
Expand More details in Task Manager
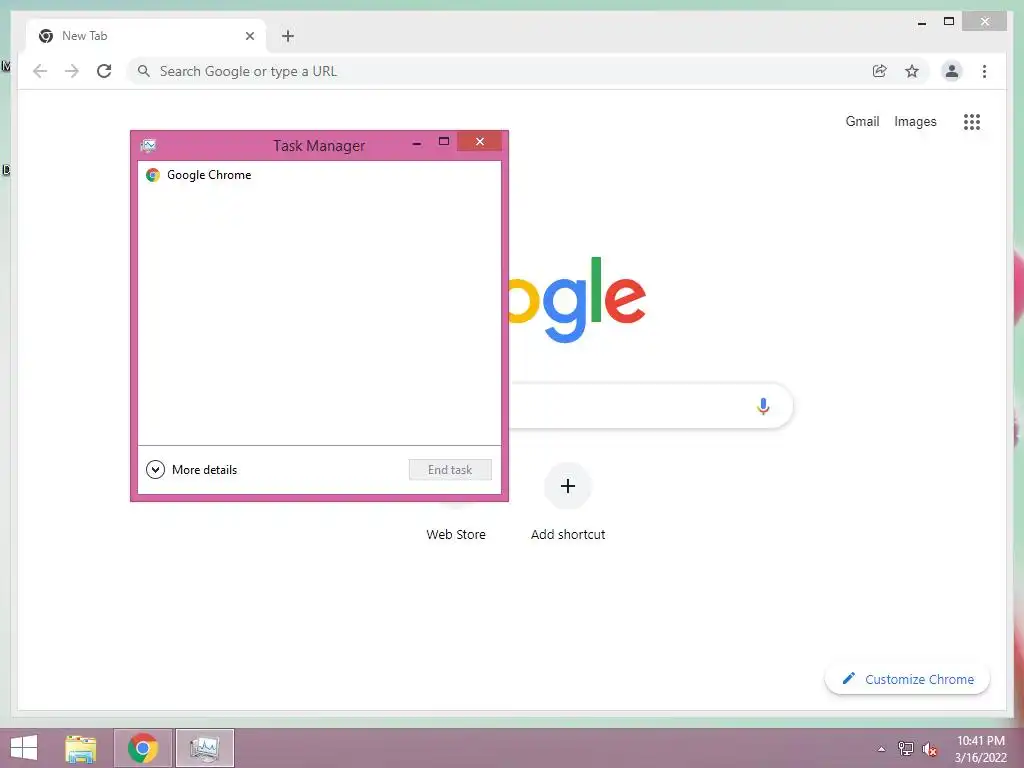pyautogui.click(x=191, y=470)
